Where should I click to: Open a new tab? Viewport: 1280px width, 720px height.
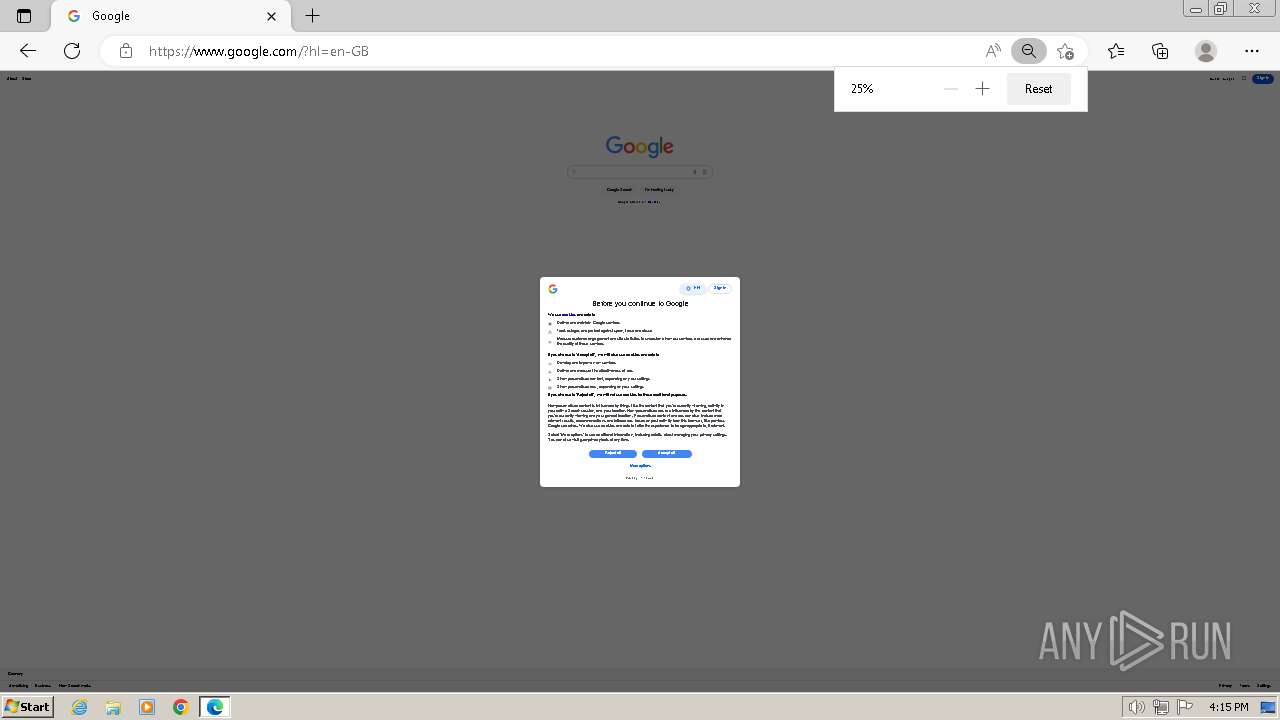(313, 16)
